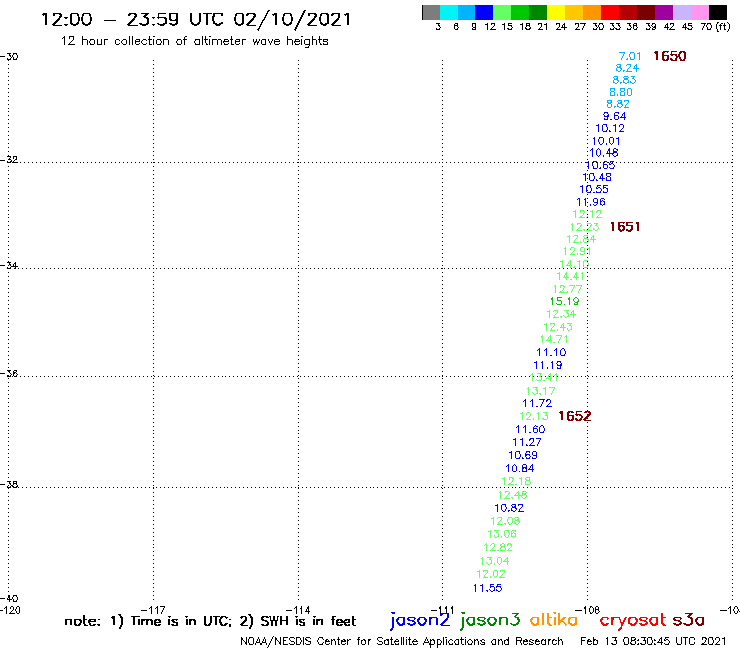The width and height of the screenshot is (740, 650).
Task: Click the wave height value '12.91'
Action: pos(578,251)
